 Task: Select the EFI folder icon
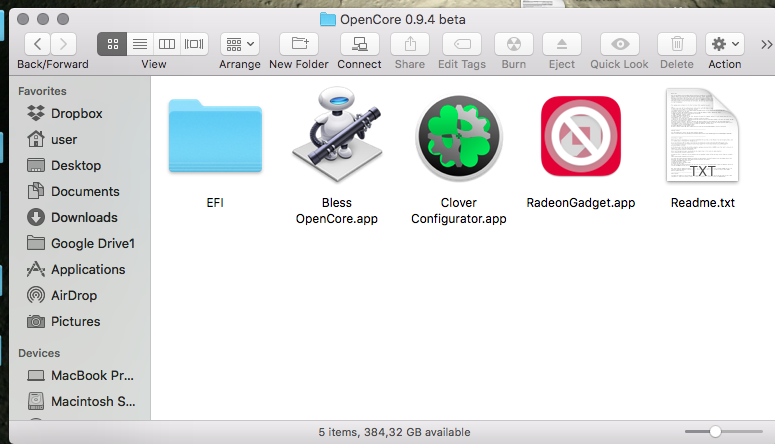pyautogui.click(x=215, y=135)
